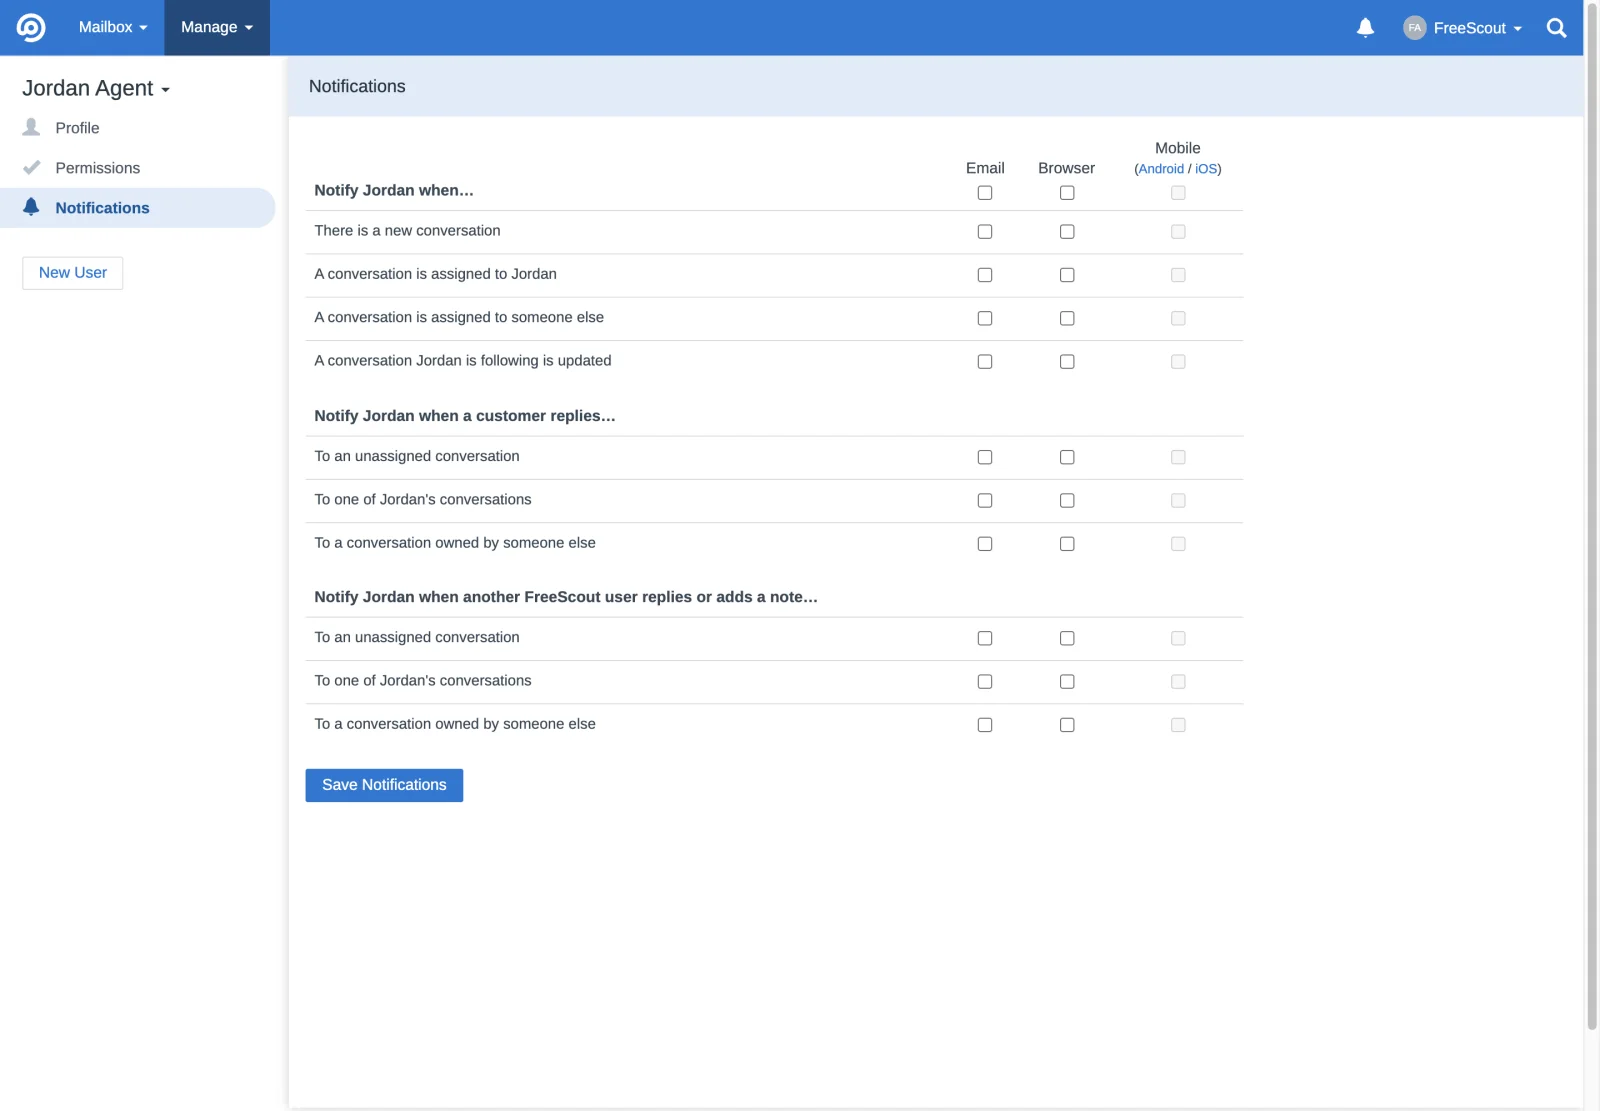Click the New User button
This screenshot has width=1600, height=1111.
(x=73, y=273)
